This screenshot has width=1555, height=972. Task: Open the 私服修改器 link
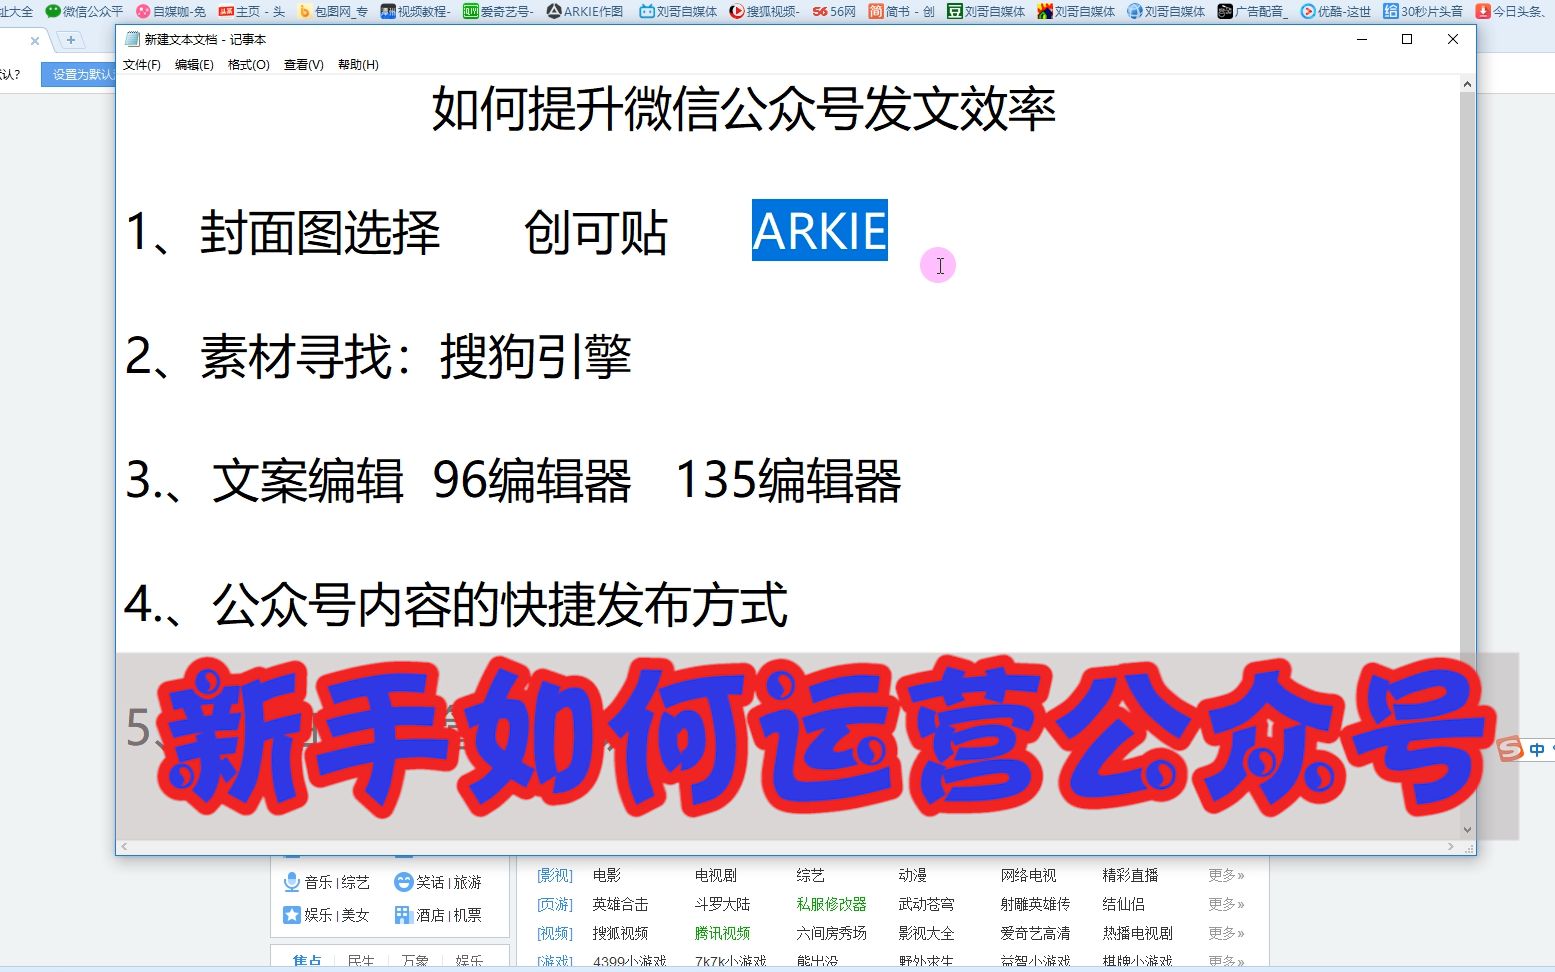tap(832, 904)
